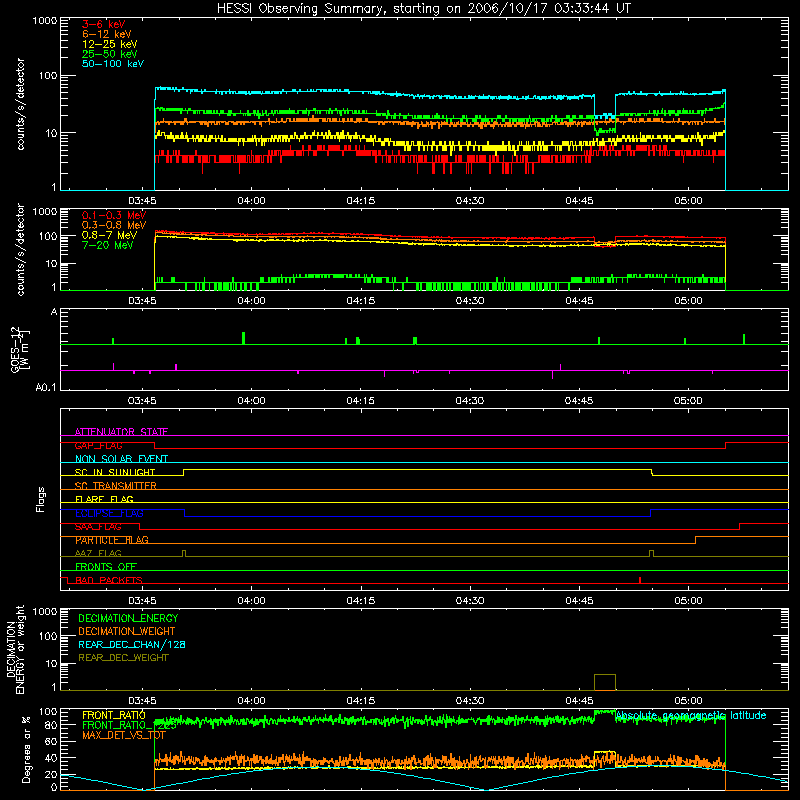
Task: Click the 80 tick on the Degrees axis
Action: click(x=51, y=725)
